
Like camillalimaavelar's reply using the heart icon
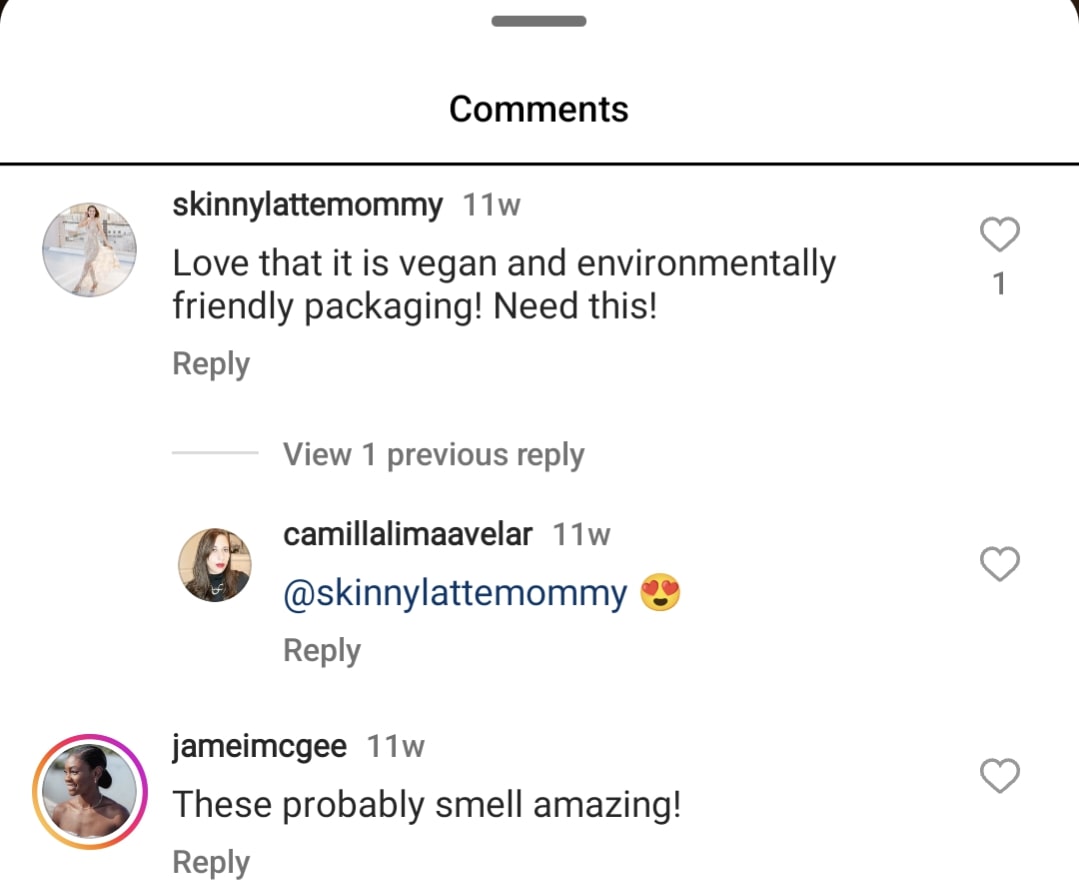tap(1000, 564)
